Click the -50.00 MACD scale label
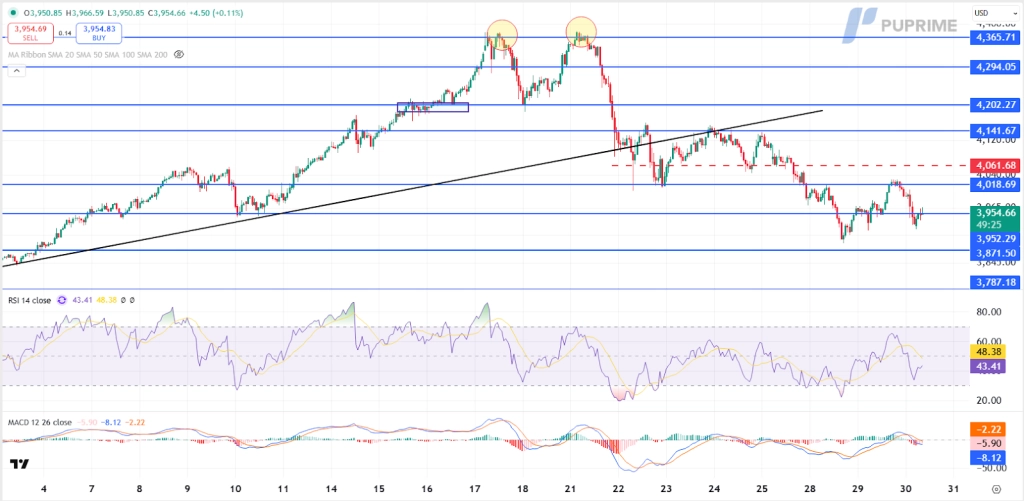This screenshot has width=1024, height=501. click(991, 468)
